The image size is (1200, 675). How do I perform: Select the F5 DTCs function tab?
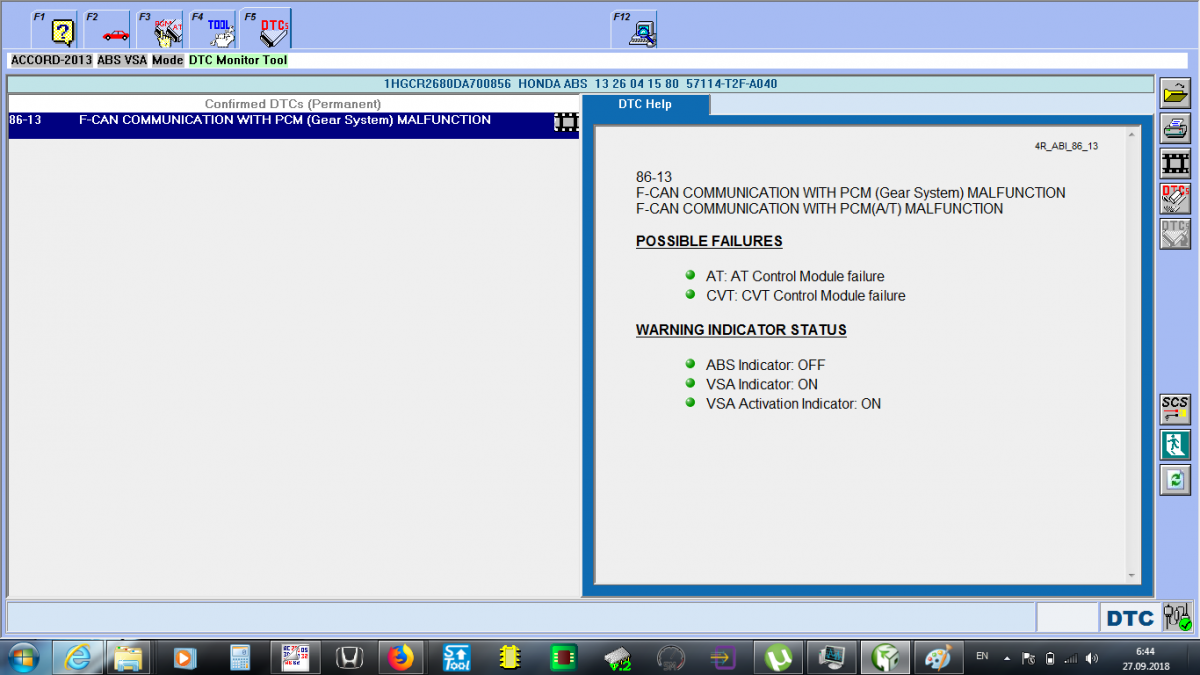tap(266, 29)
